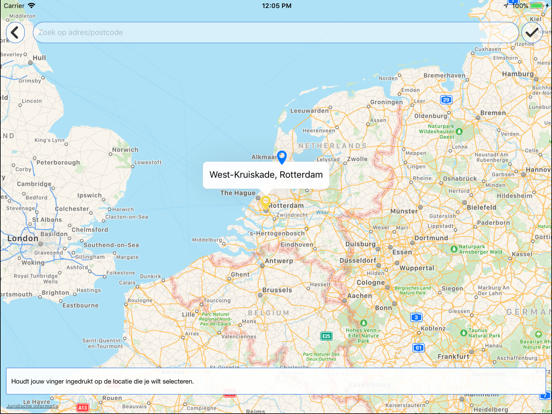Click the Wi-Fi icon in status bar

[x=31, y=6]
